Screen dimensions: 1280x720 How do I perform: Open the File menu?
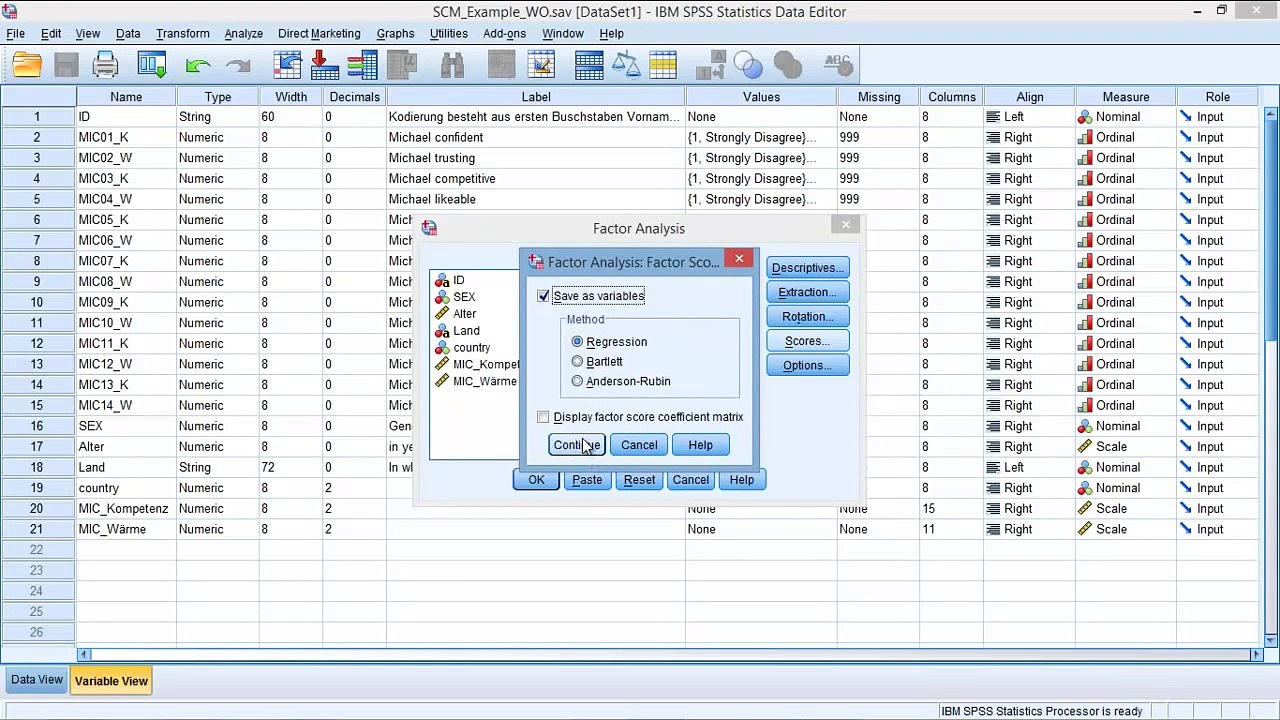coord(16,34)
